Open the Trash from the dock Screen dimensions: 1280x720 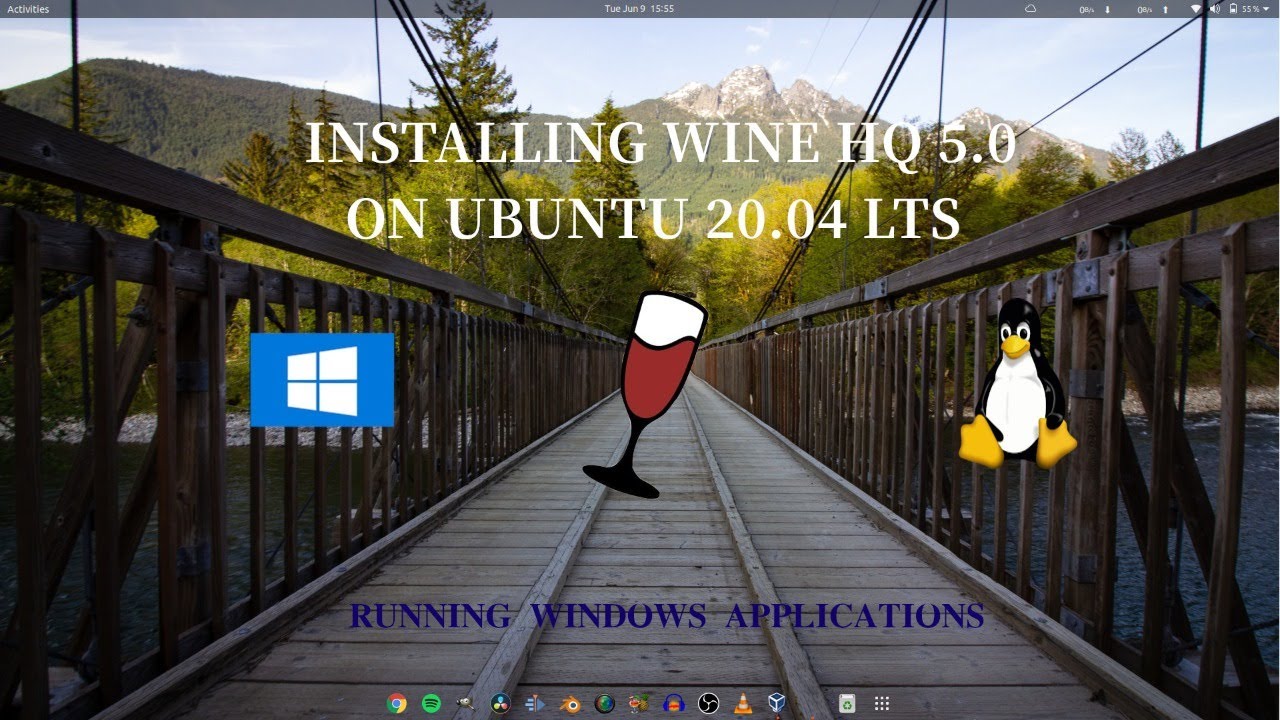(x=847, y=703)
